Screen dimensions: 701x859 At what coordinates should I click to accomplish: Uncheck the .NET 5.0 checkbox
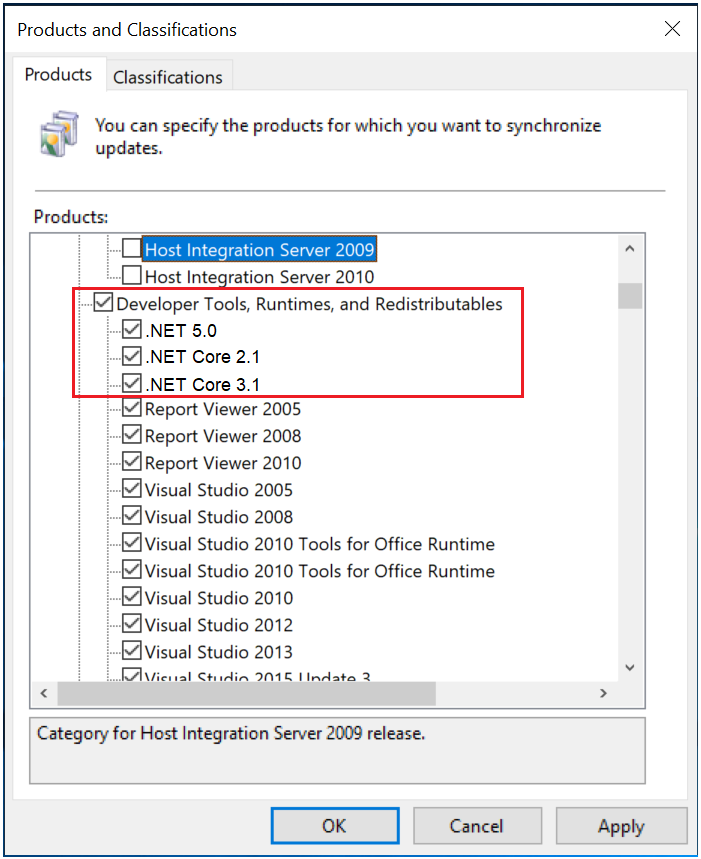point(131,330)
